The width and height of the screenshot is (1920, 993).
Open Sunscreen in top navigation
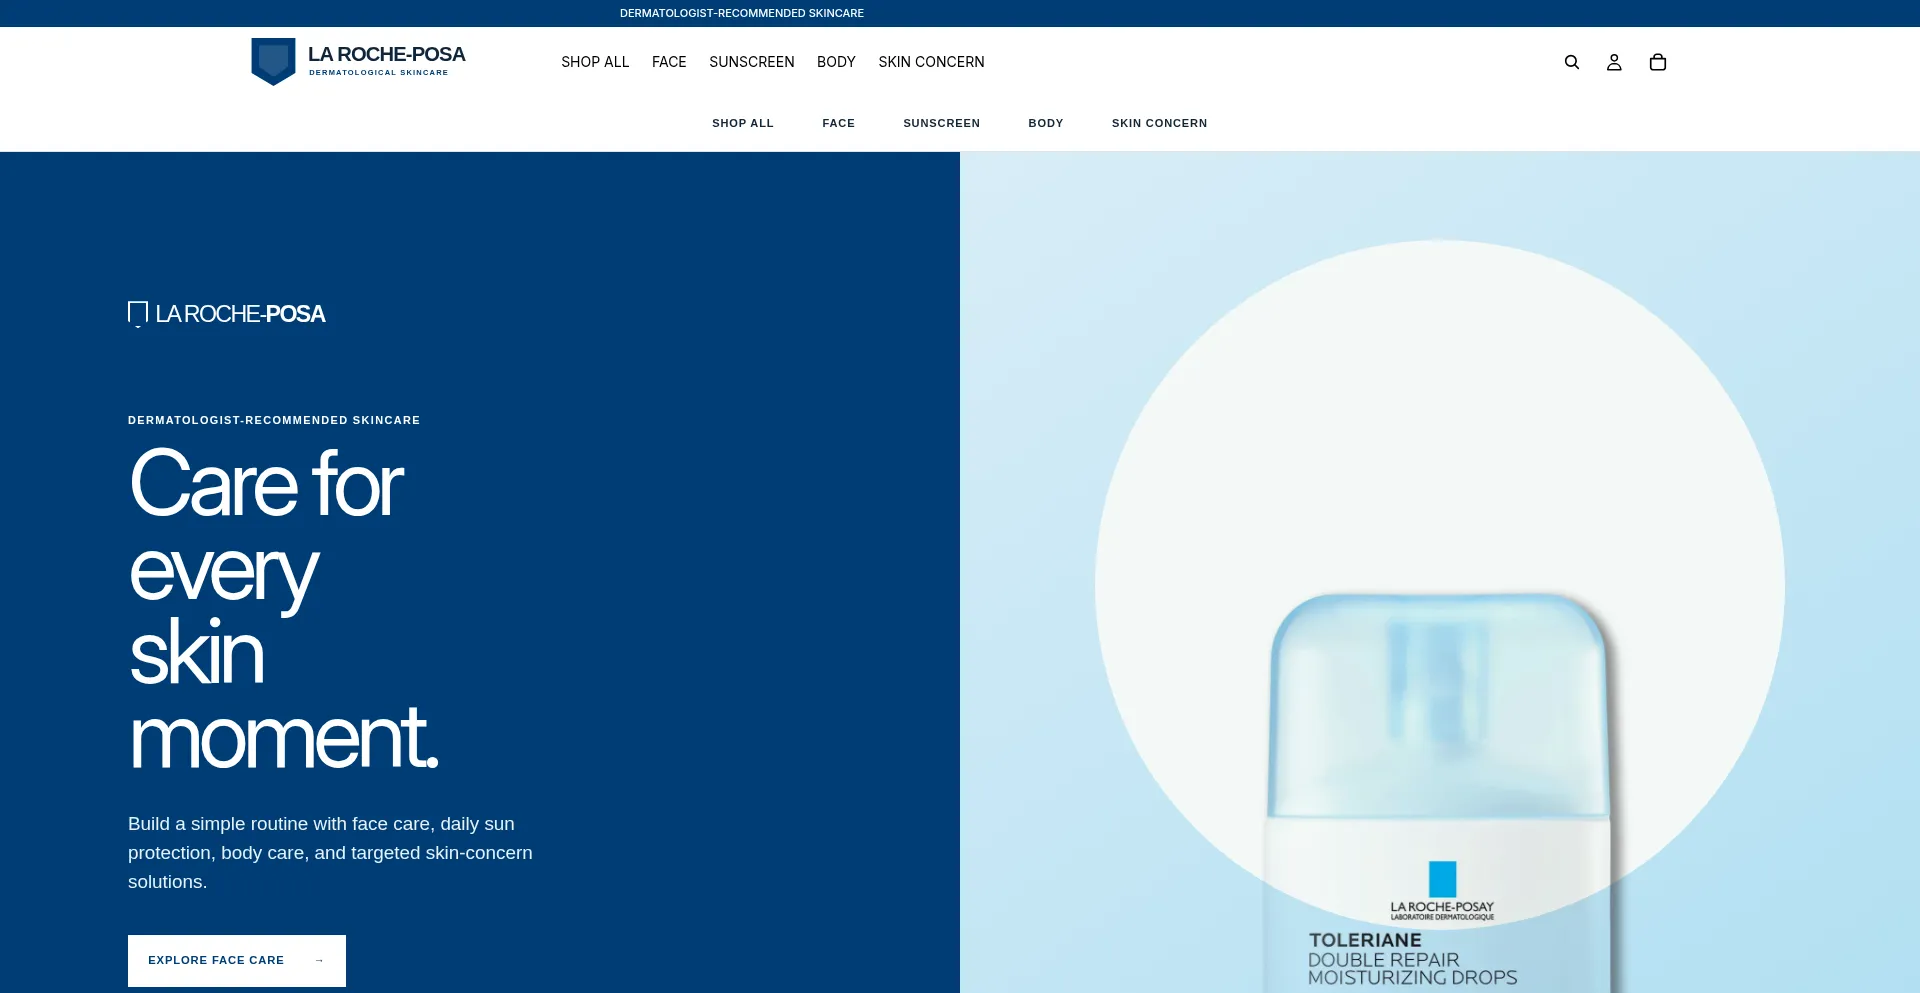[752, 62]
